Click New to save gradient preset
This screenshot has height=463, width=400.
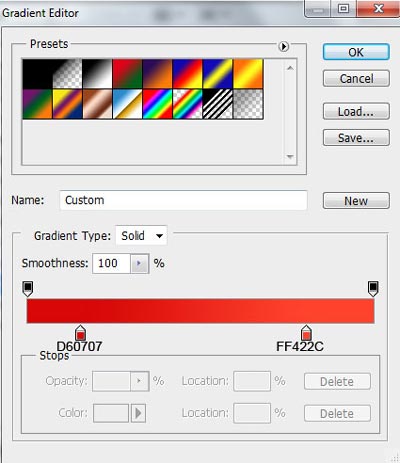(356, 201)
